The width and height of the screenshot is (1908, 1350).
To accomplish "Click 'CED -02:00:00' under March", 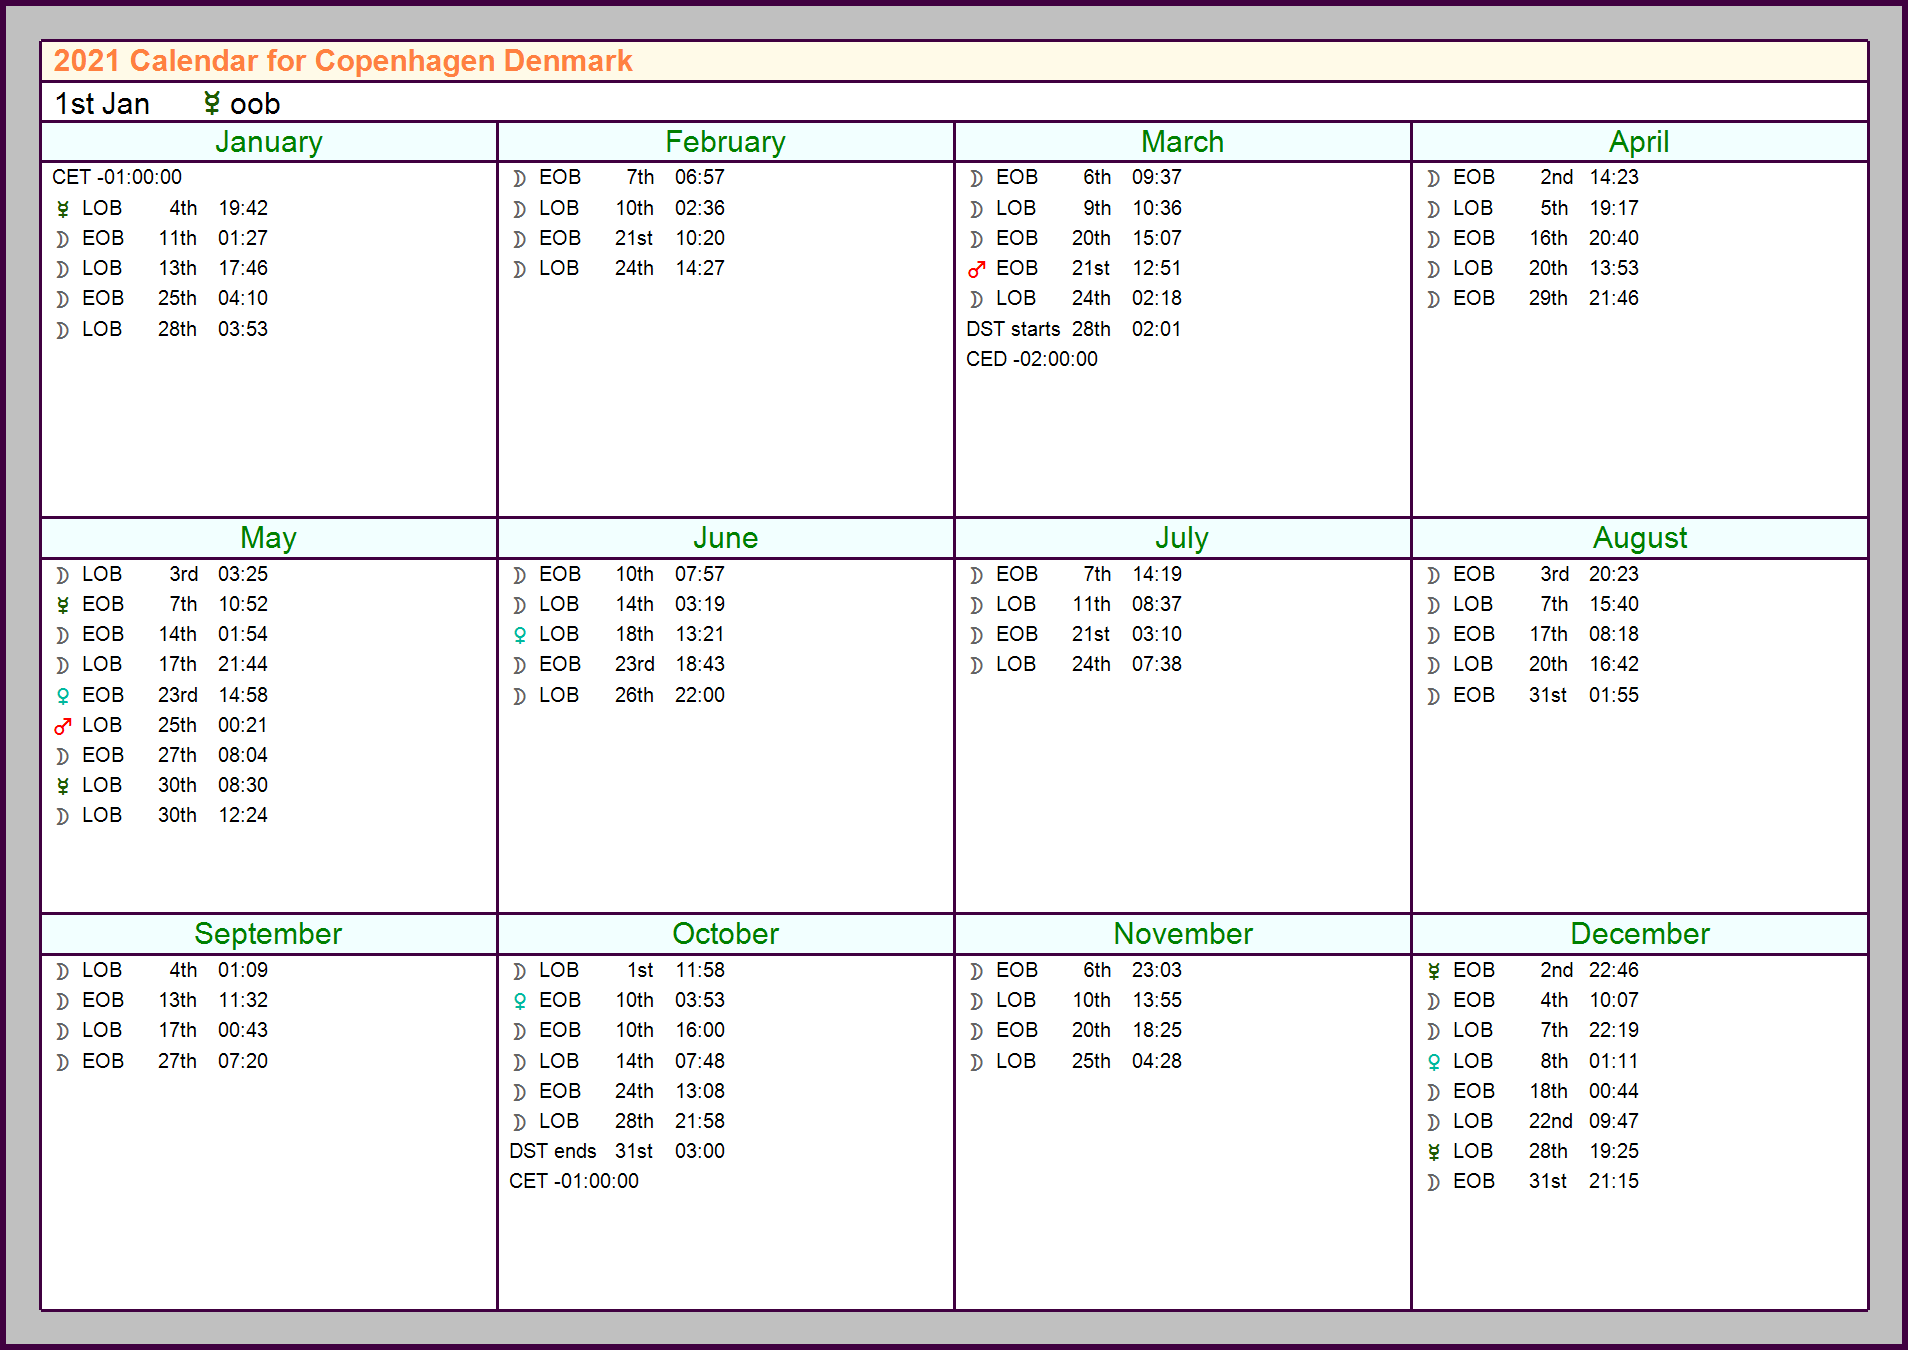I will click(x=1032, y=359).
